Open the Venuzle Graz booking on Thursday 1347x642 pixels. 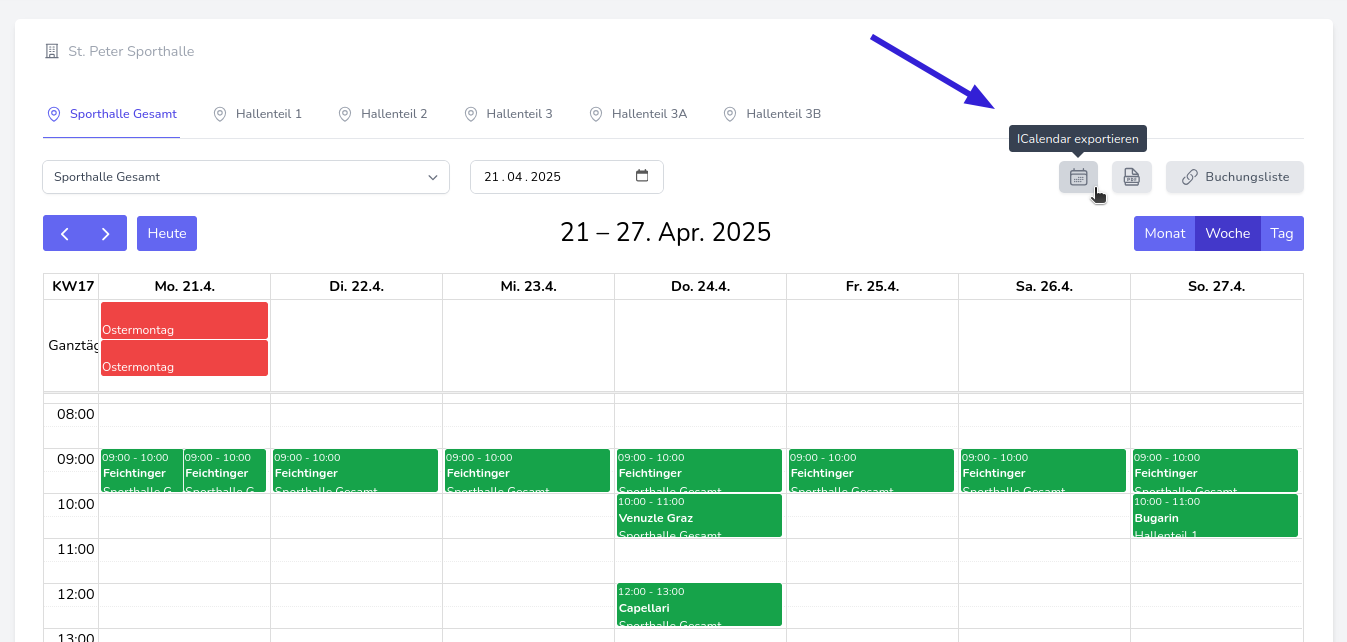(x=699, y=516)
